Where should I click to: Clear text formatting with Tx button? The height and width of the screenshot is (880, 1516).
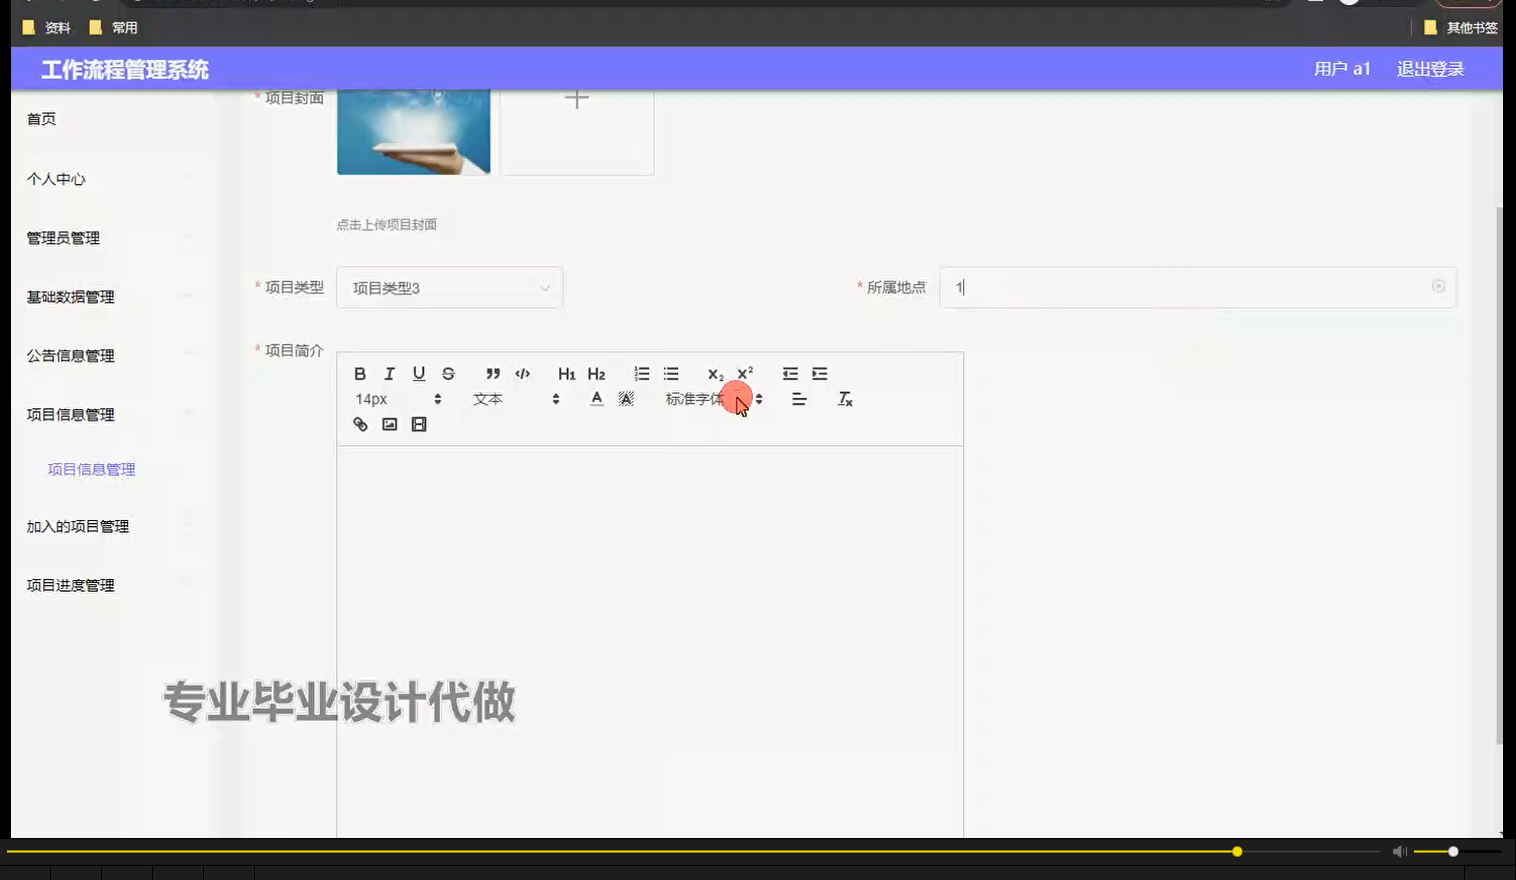tap(845, 399)
